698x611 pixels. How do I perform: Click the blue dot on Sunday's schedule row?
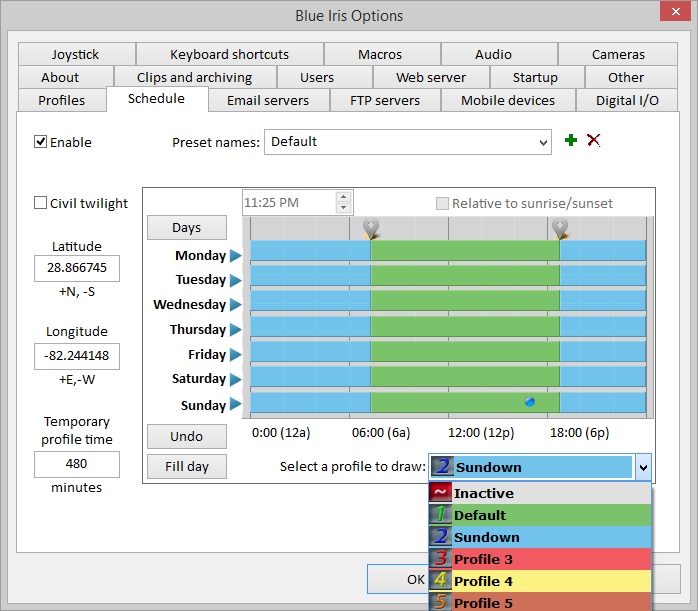pos(530,402)
